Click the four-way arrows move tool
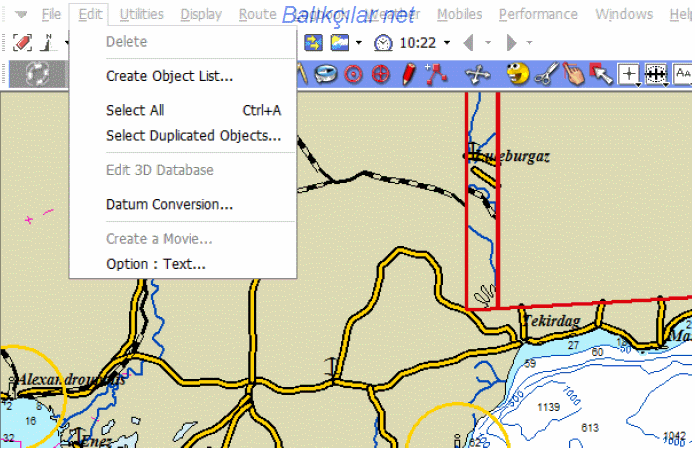This screenshot has height=450, width=695. point(479,74)
